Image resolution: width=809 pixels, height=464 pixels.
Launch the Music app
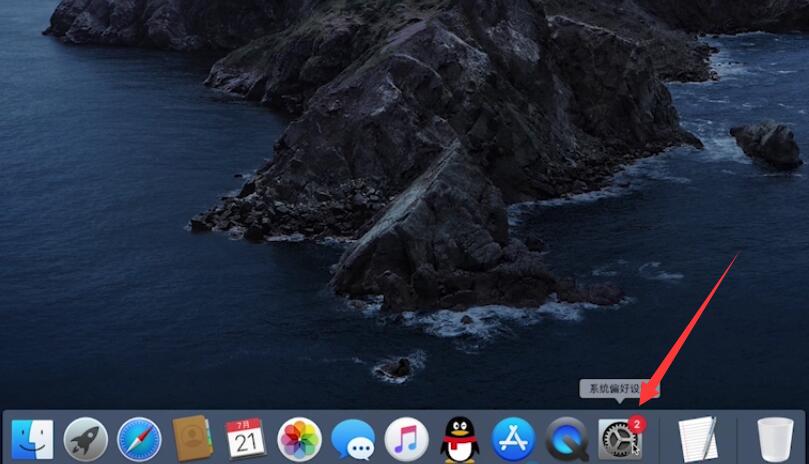click(407, 439)
